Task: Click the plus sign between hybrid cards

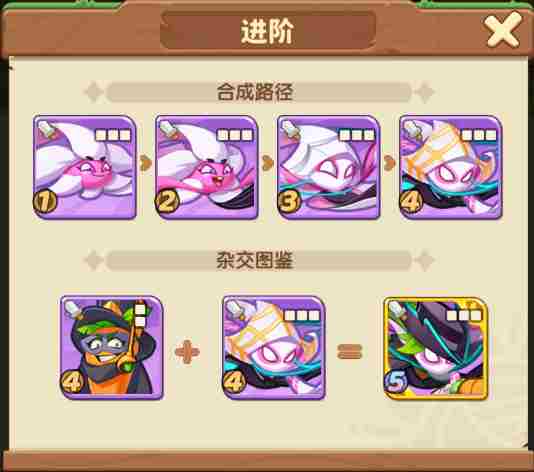Action: [x=187, y=351]
